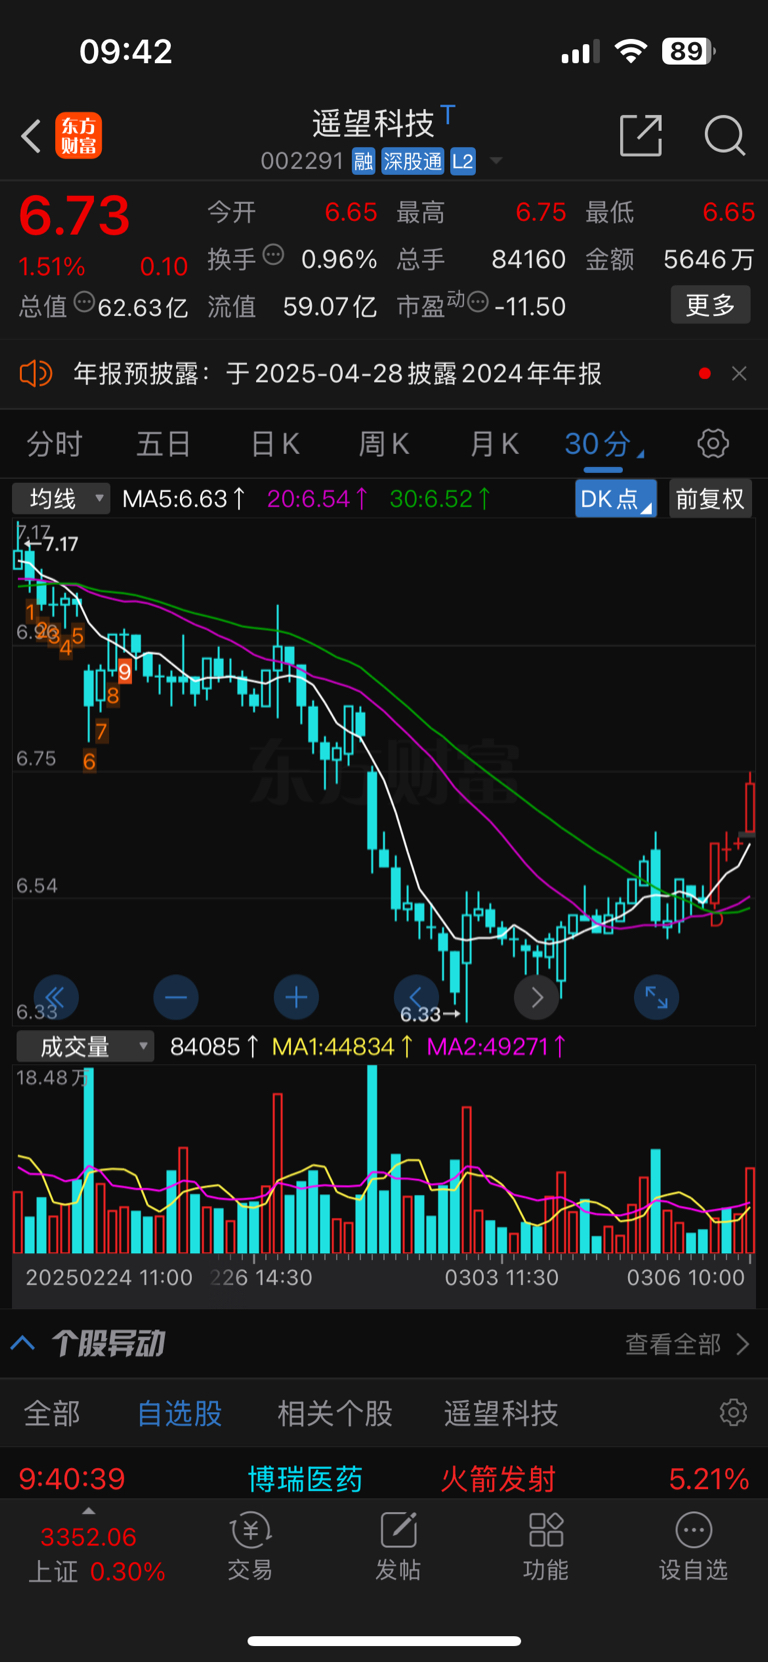Open the 博瑞医药 alert row

pyautogui.click(x=384, y=1478)
